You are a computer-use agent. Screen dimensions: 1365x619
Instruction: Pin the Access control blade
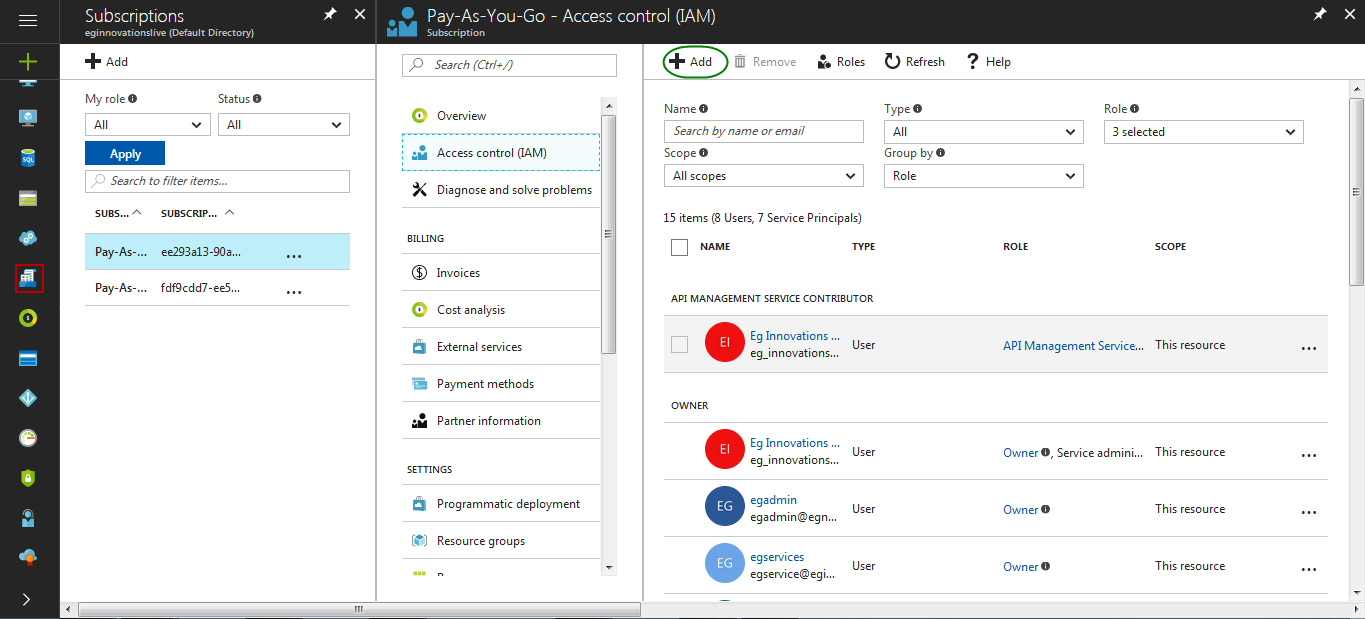[1320, 15]
